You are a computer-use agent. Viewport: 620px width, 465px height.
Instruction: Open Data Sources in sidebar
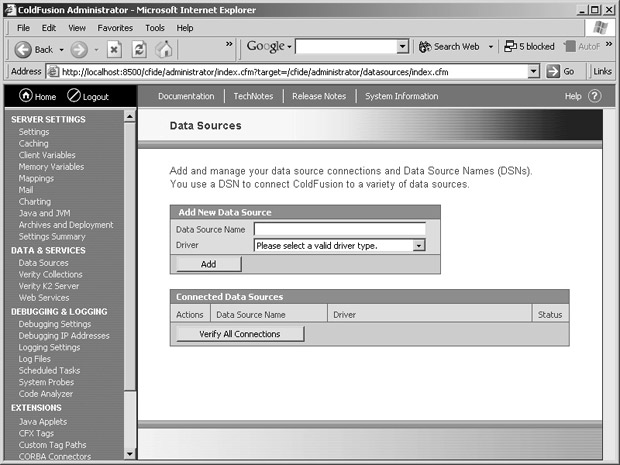click(43, 263)
